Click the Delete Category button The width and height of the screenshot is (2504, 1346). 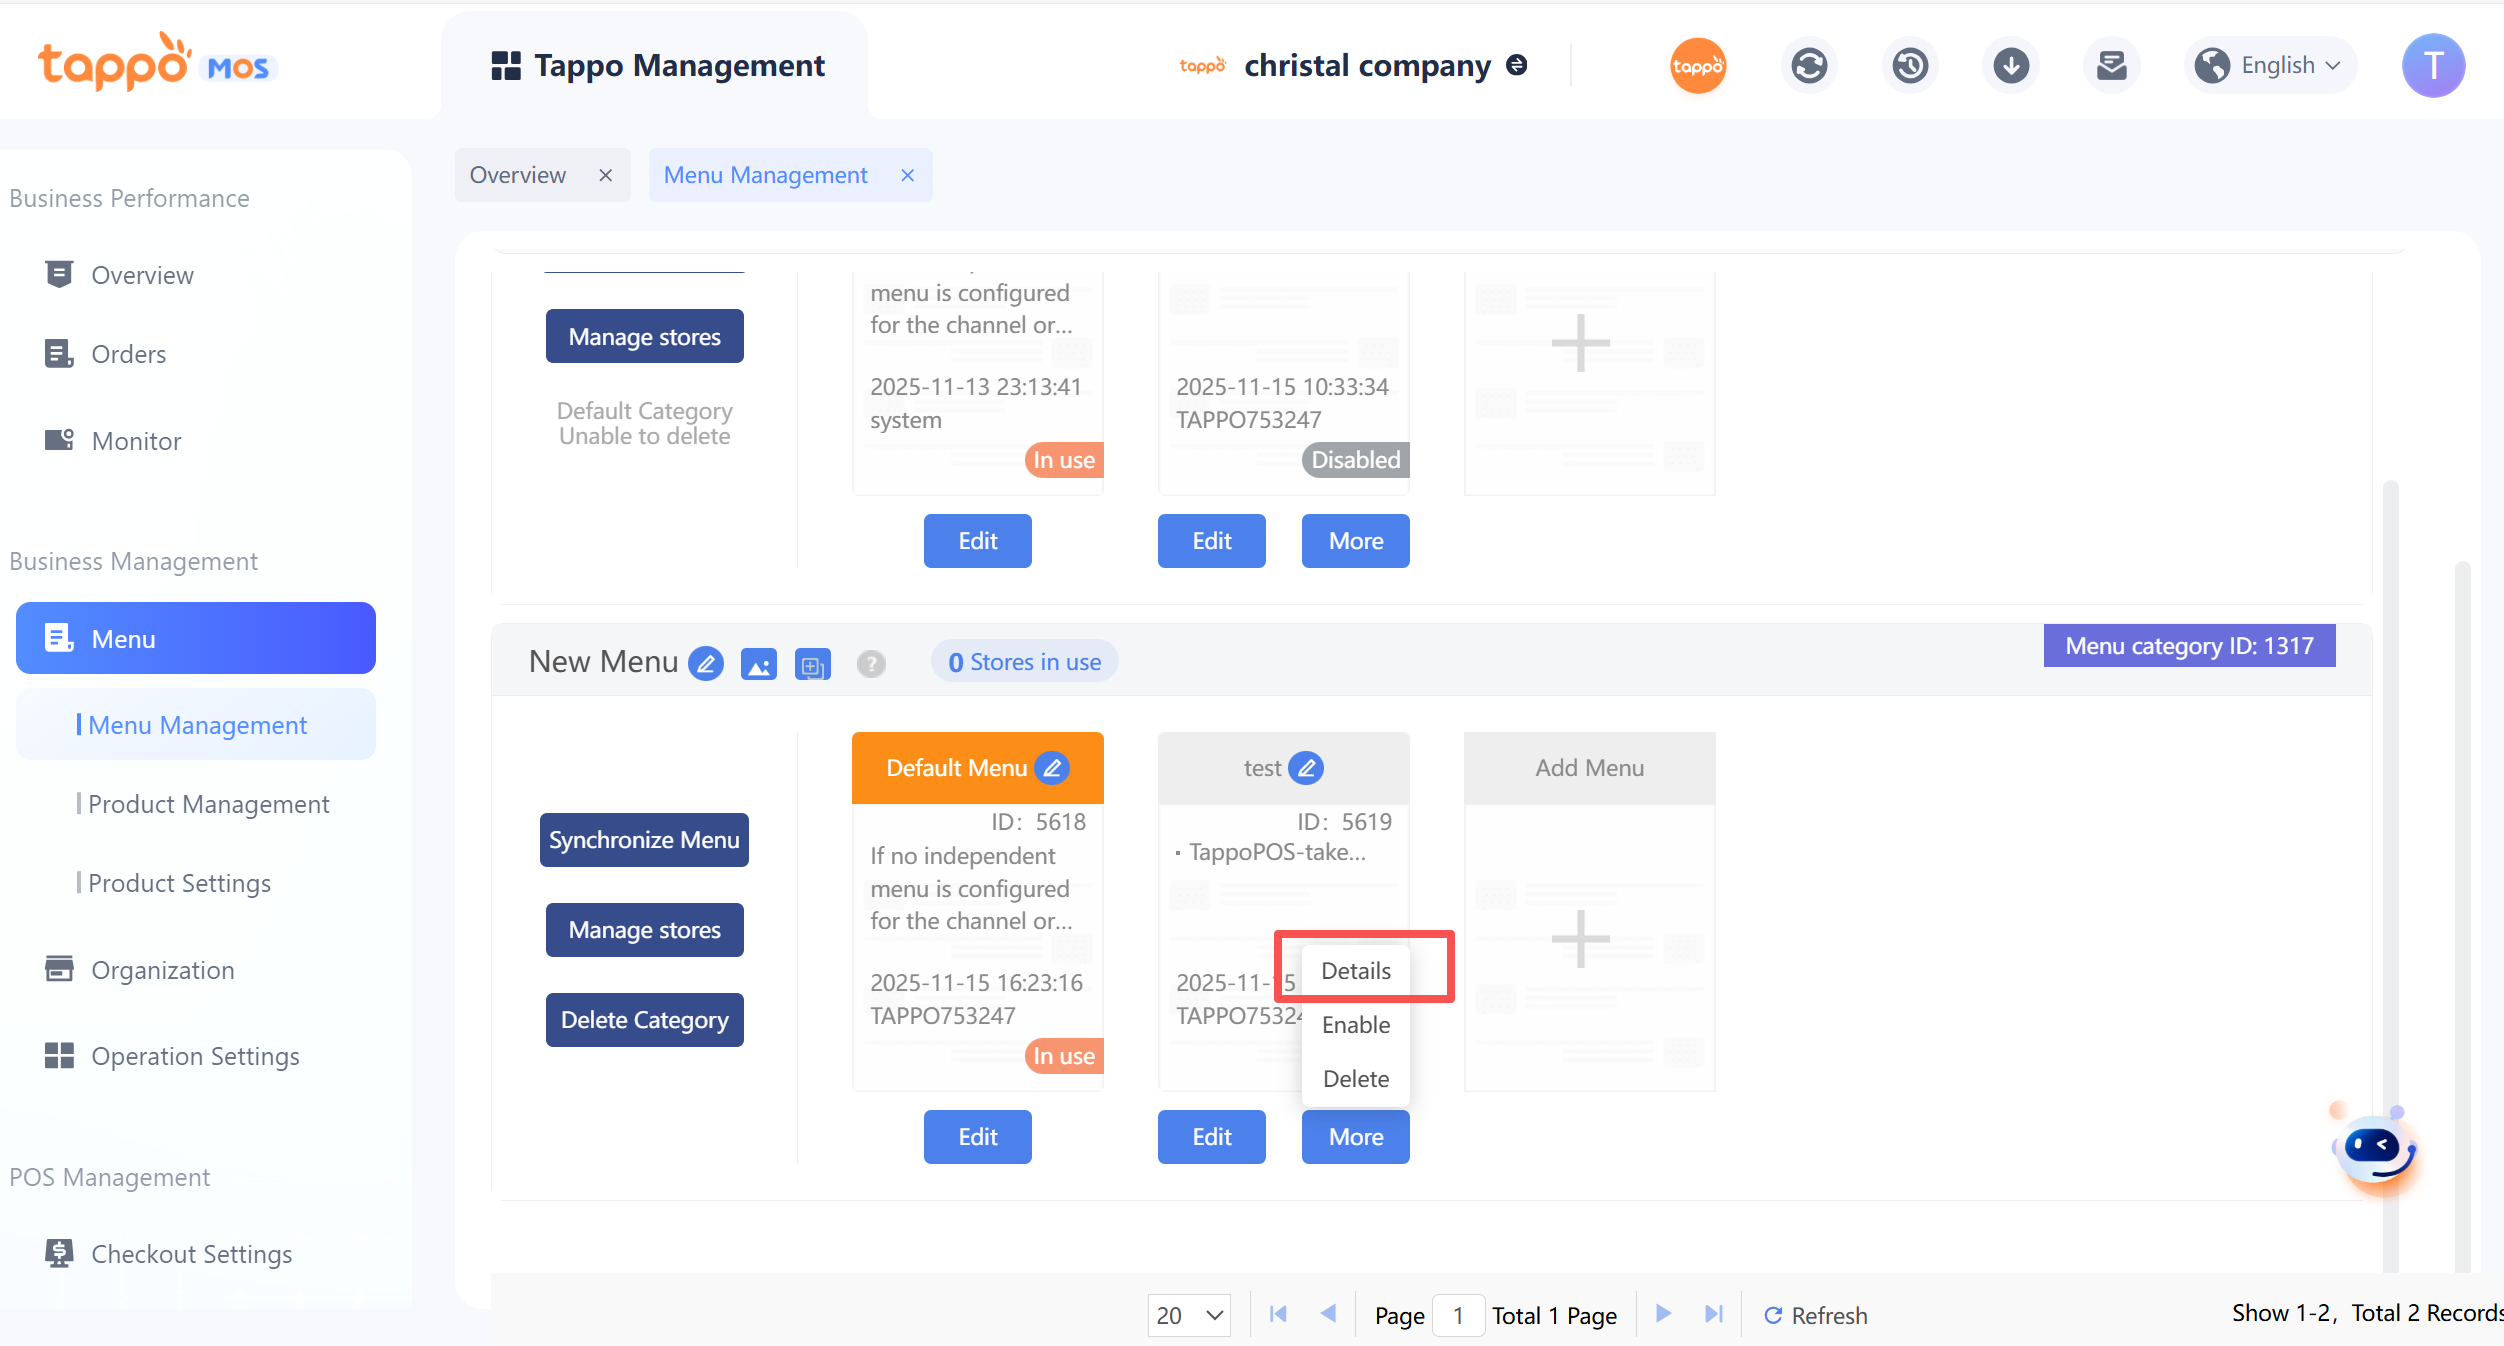(x=644, y=1020)
